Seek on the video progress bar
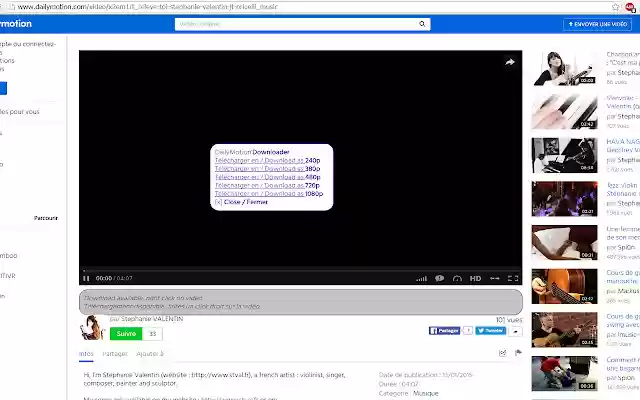 point(300,268)
